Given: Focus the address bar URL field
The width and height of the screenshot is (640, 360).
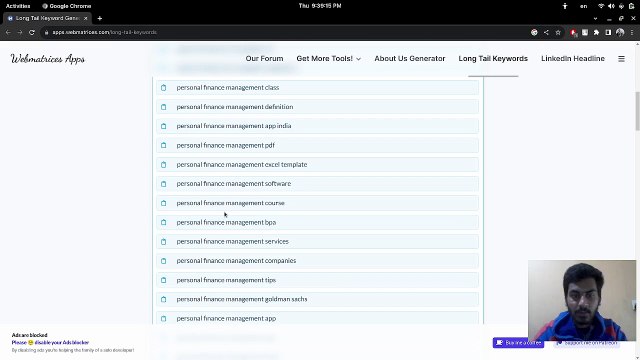Looking at the screenshot, I should (286, 32).
